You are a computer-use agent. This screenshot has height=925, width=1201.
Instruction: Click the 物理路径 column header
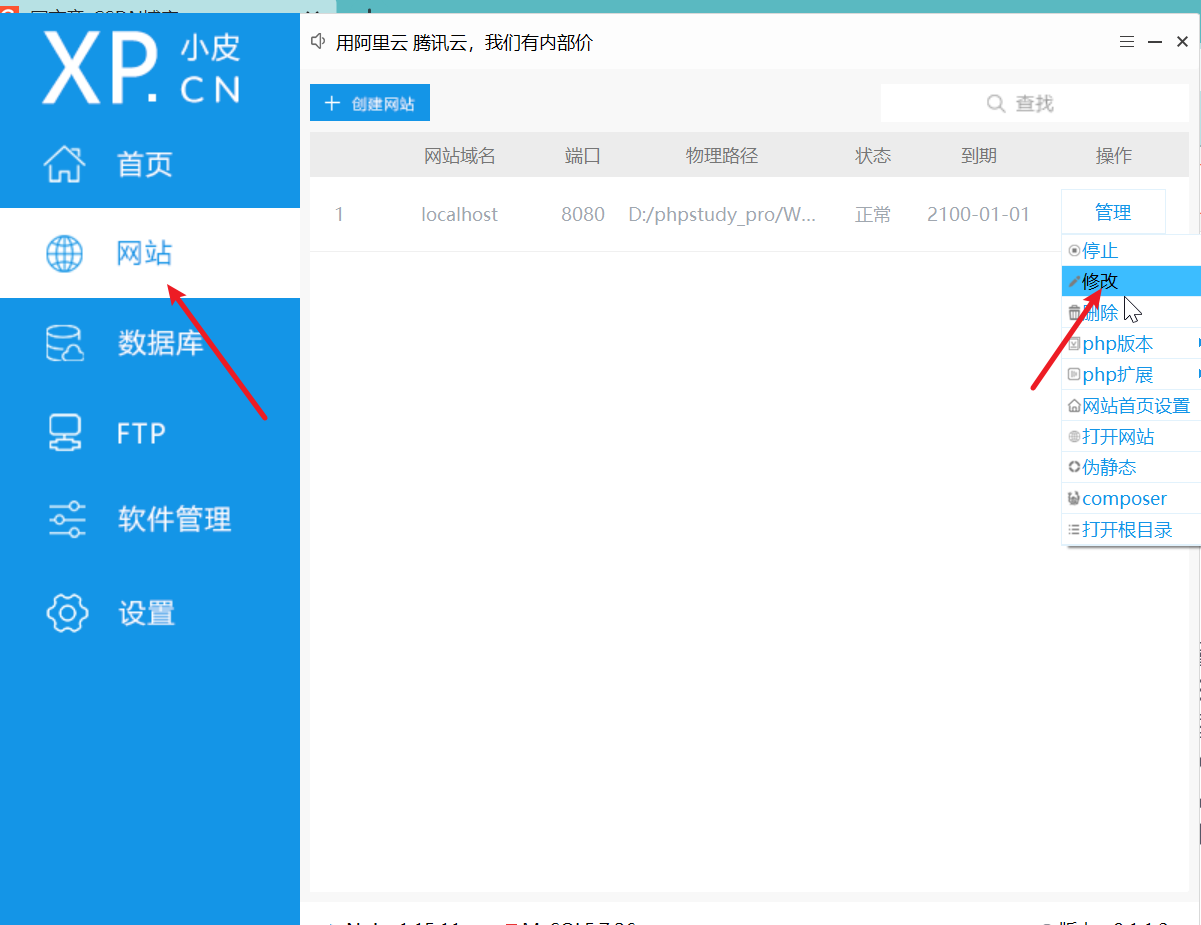pos(722,156)
